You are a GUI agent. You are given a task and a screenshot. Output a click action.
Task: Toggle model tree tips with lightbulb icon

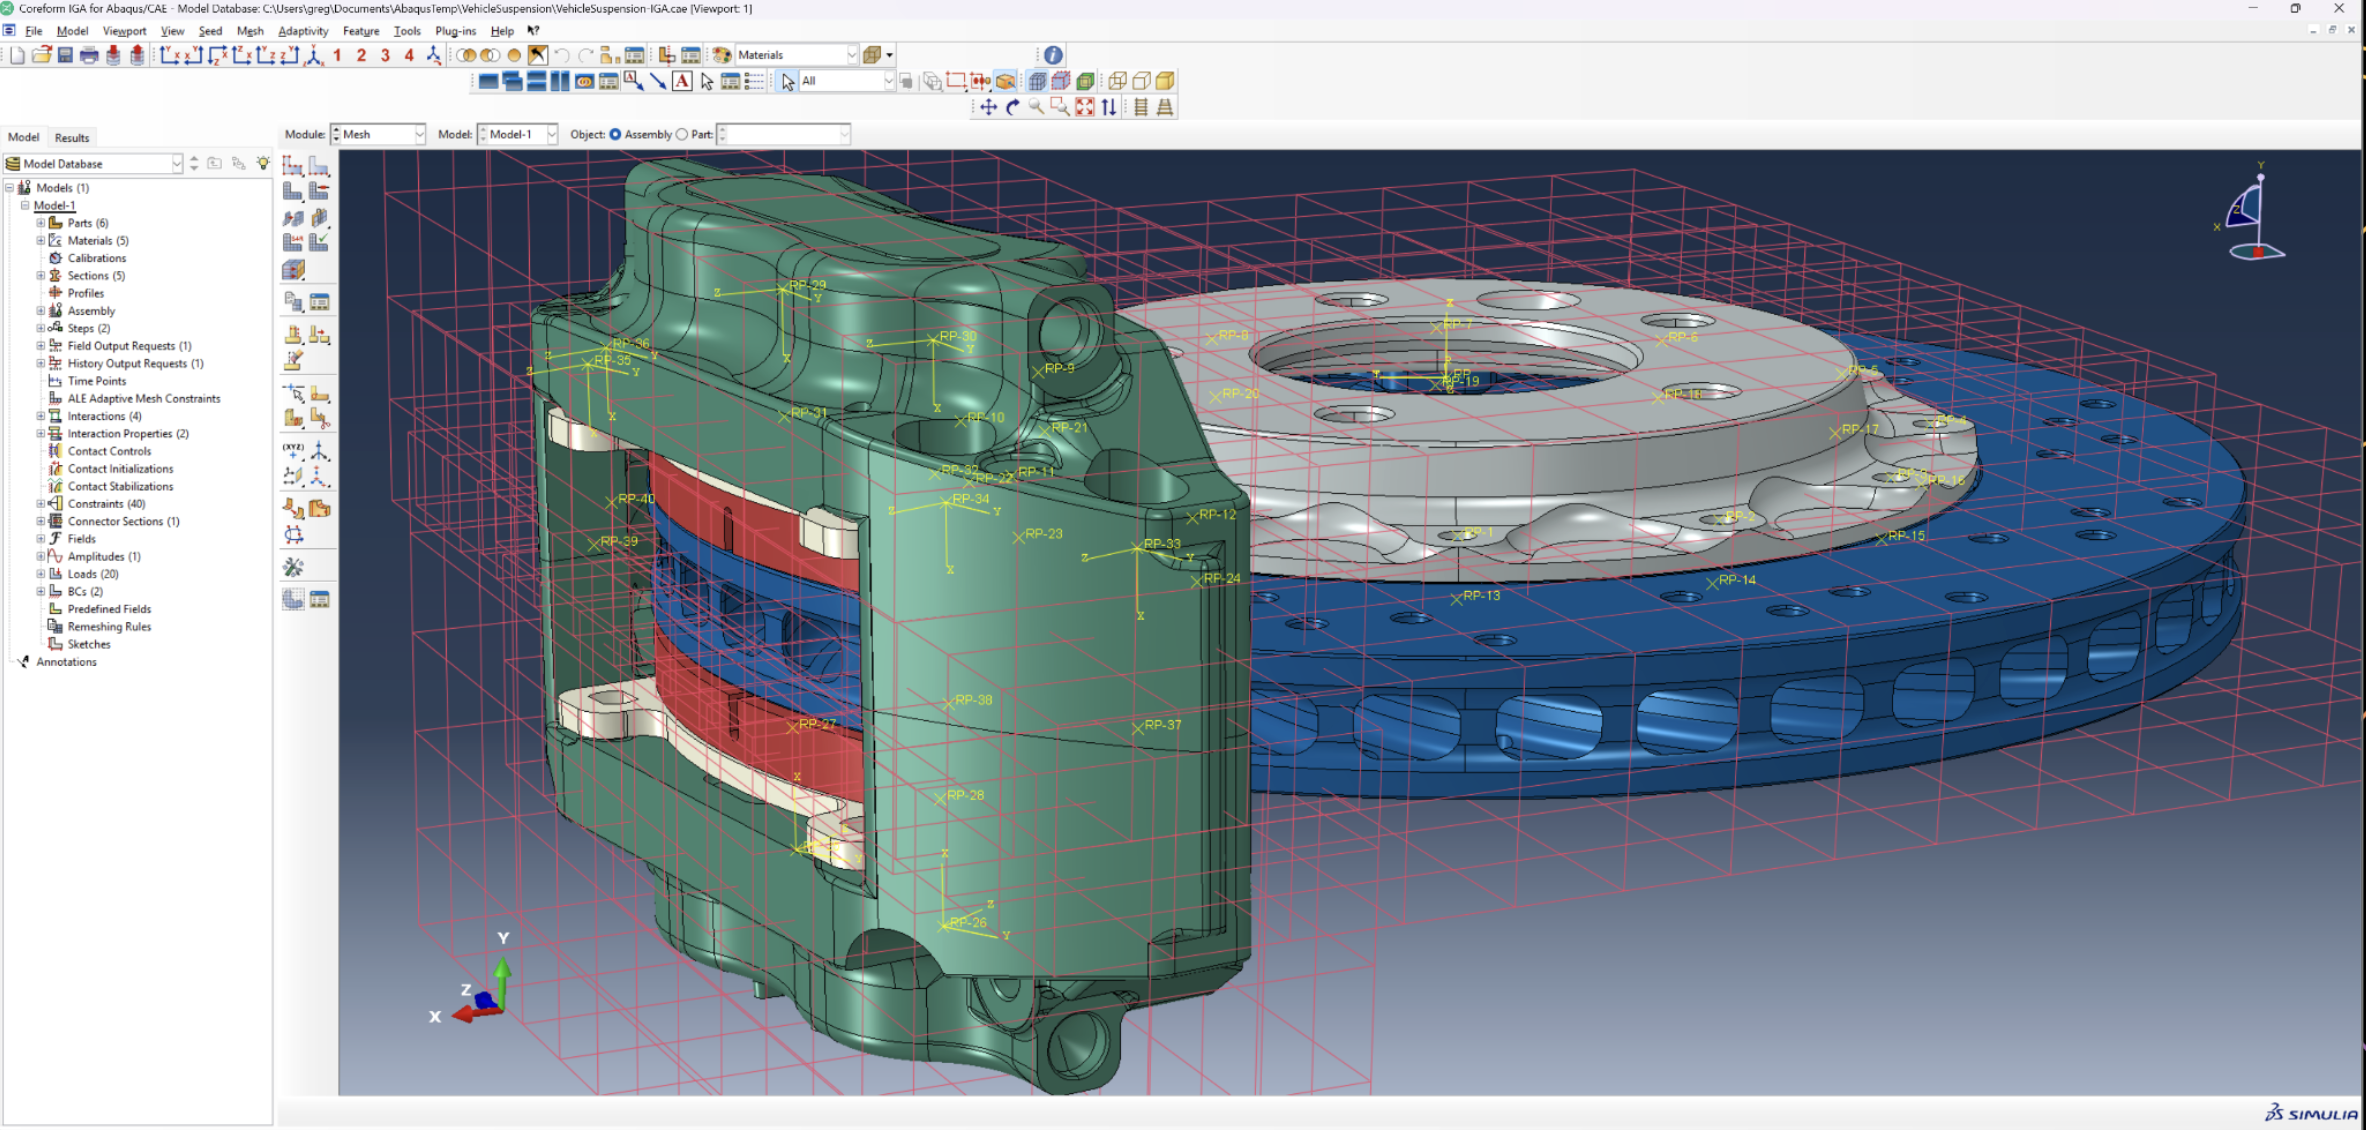(x=263, y=163)
